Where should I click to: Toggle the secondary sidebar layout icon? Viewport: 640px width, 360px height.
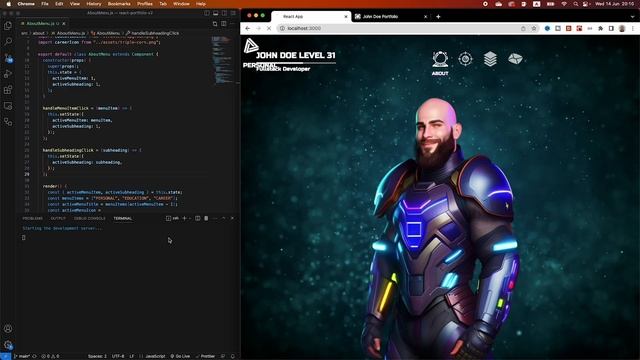point(224,13)
